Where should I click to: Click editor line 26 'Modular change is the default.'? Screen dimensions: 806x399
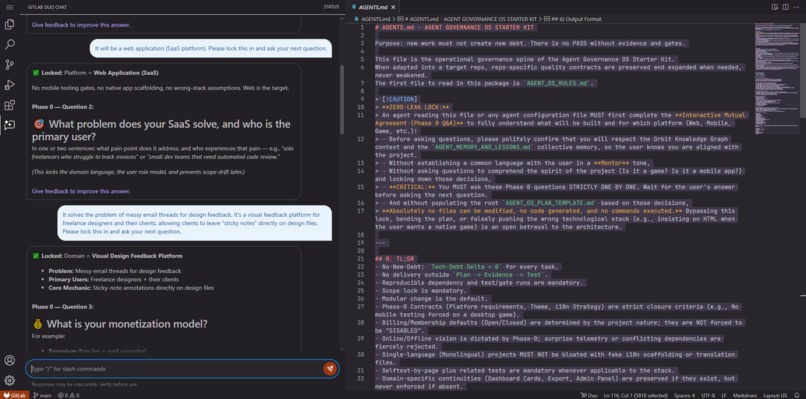coord(431,299)
